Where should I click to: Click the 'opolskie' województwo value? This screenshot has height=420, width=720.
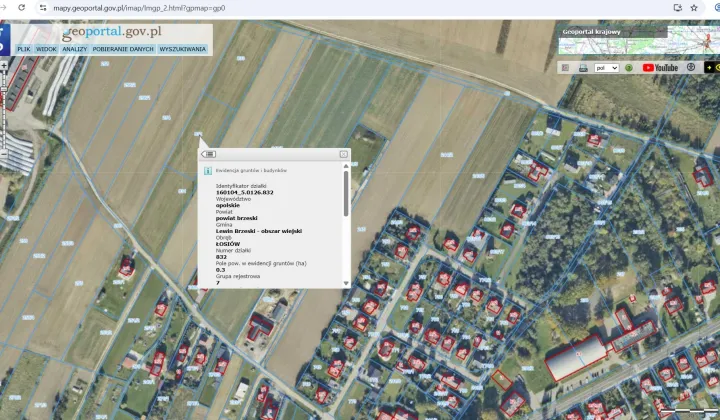tap(228, 205)
